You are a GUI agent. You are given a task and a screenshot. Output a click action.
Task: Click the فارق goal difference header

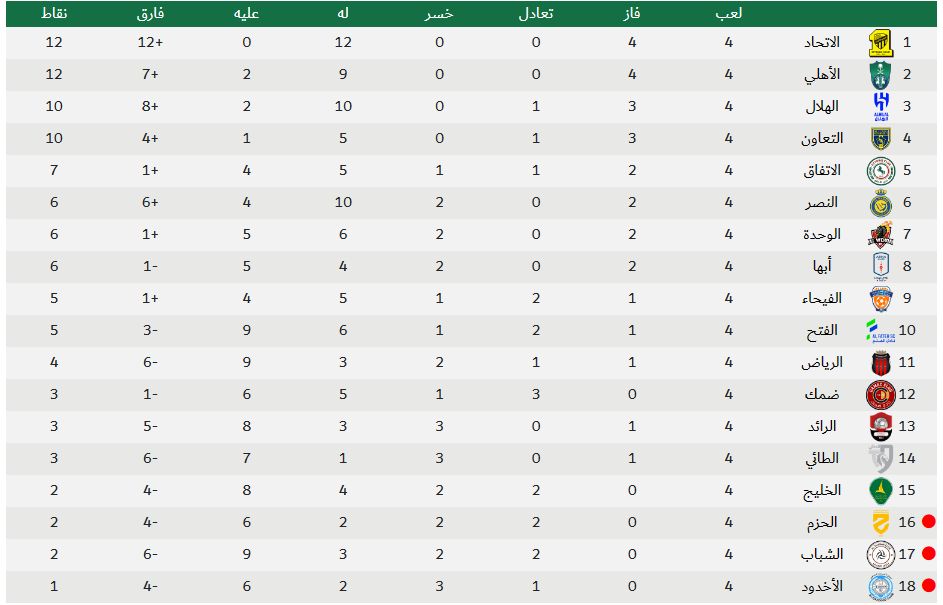(150, 14)
